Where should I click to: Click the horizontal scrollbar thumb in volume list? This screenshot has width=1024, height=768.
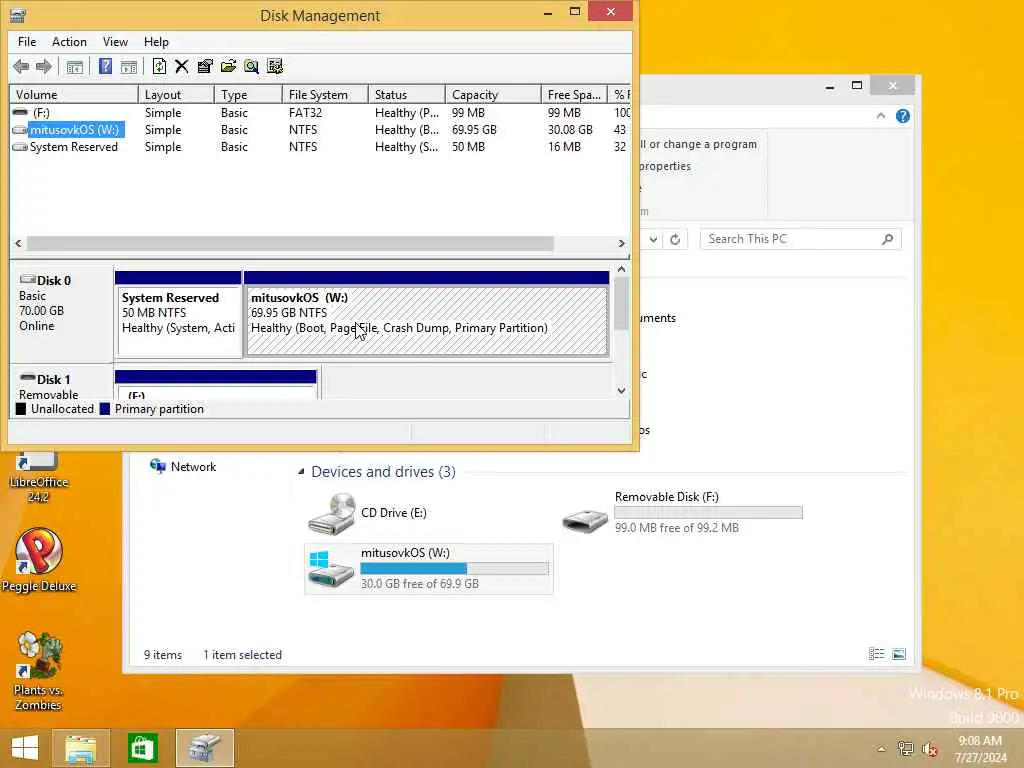(x=290, y=244)
